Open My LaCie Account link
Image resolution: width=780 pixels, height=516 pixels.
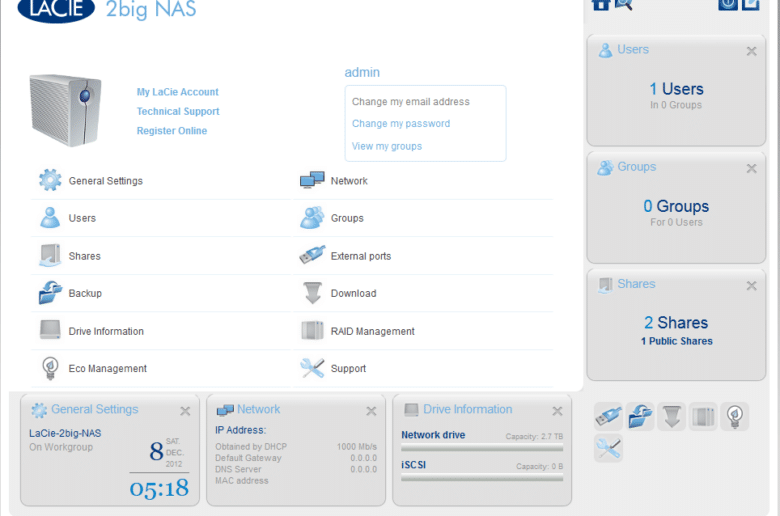pyautogui.click(x=178, y=92)
